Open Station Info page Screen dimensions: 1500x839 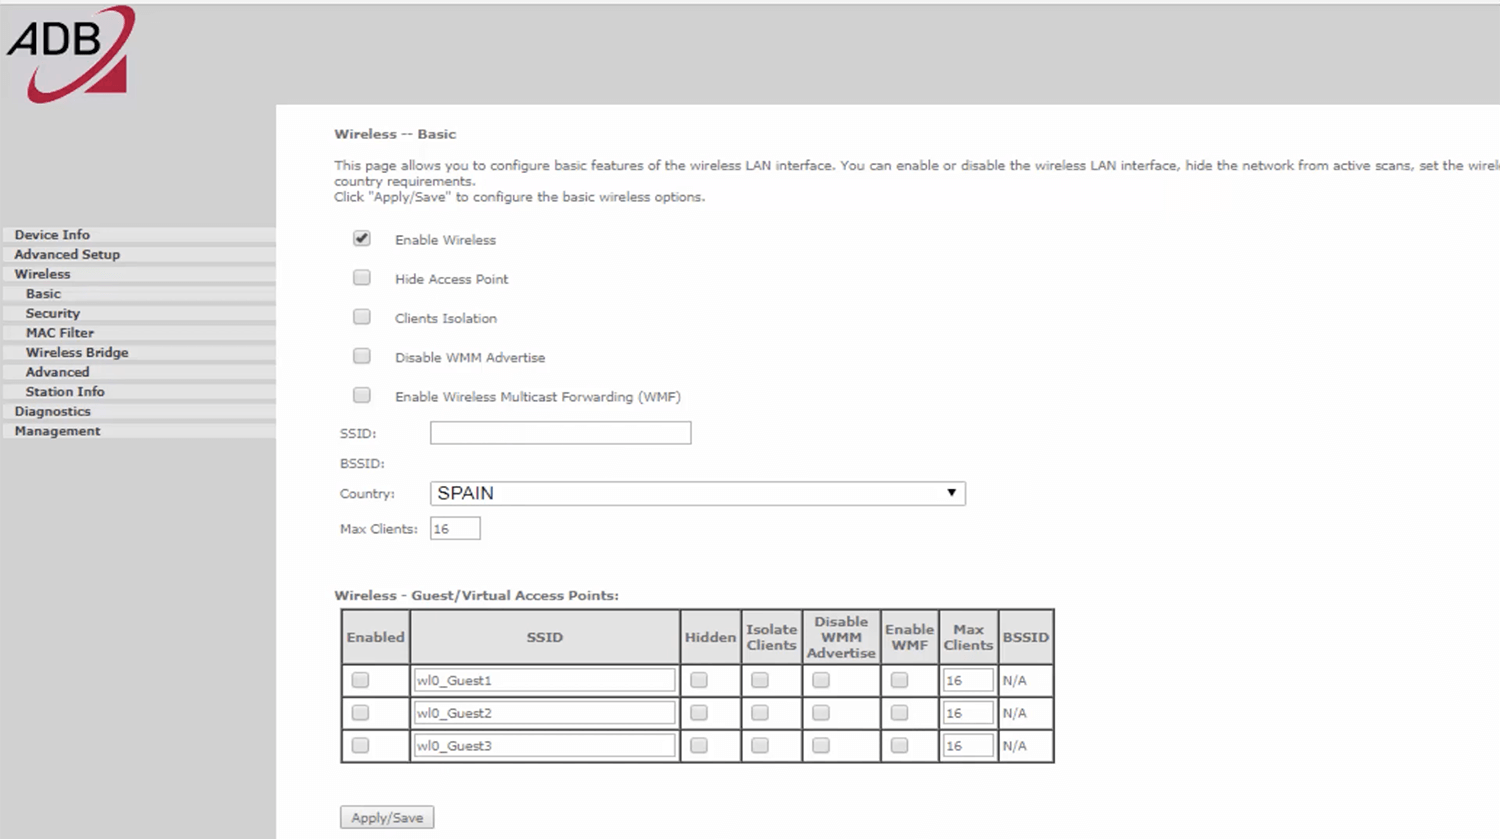65,392
